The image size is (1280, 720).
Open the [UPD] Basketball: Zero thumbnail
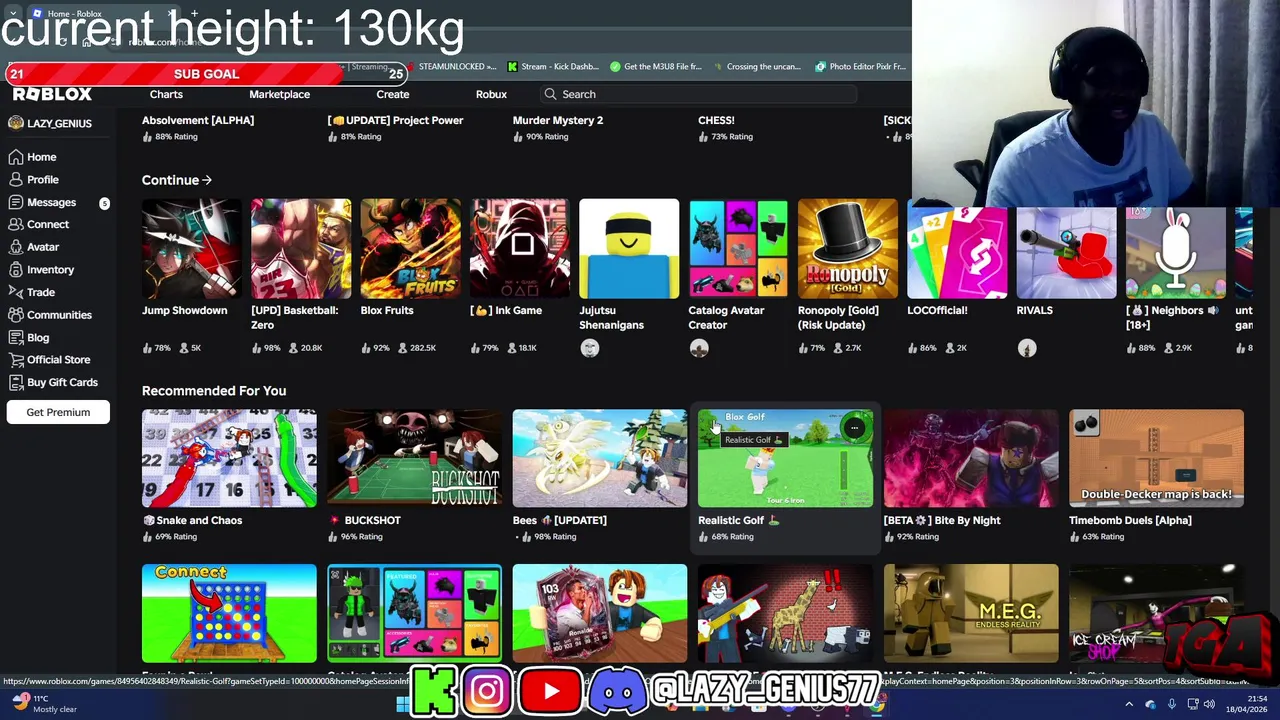coord(301,249)
